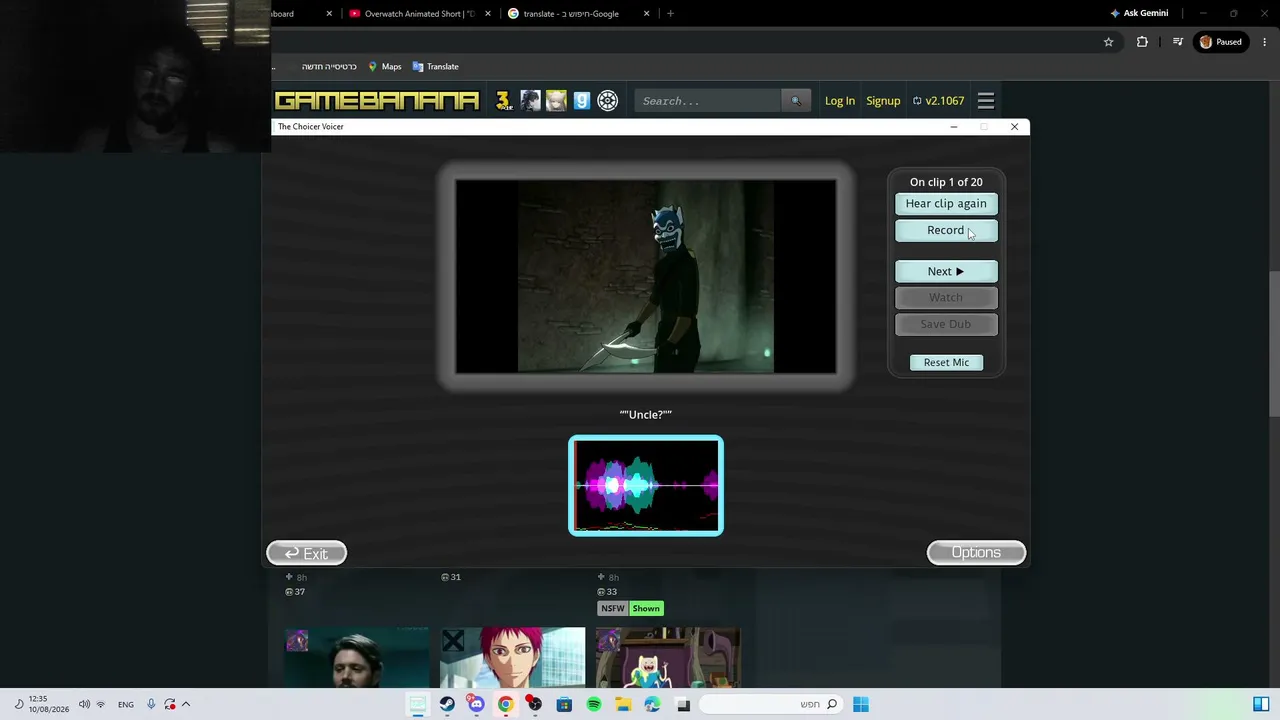This screenshot has width=1280, height=720.
Task: Open the number 3 game icon
Action: [x=503, y=101]
